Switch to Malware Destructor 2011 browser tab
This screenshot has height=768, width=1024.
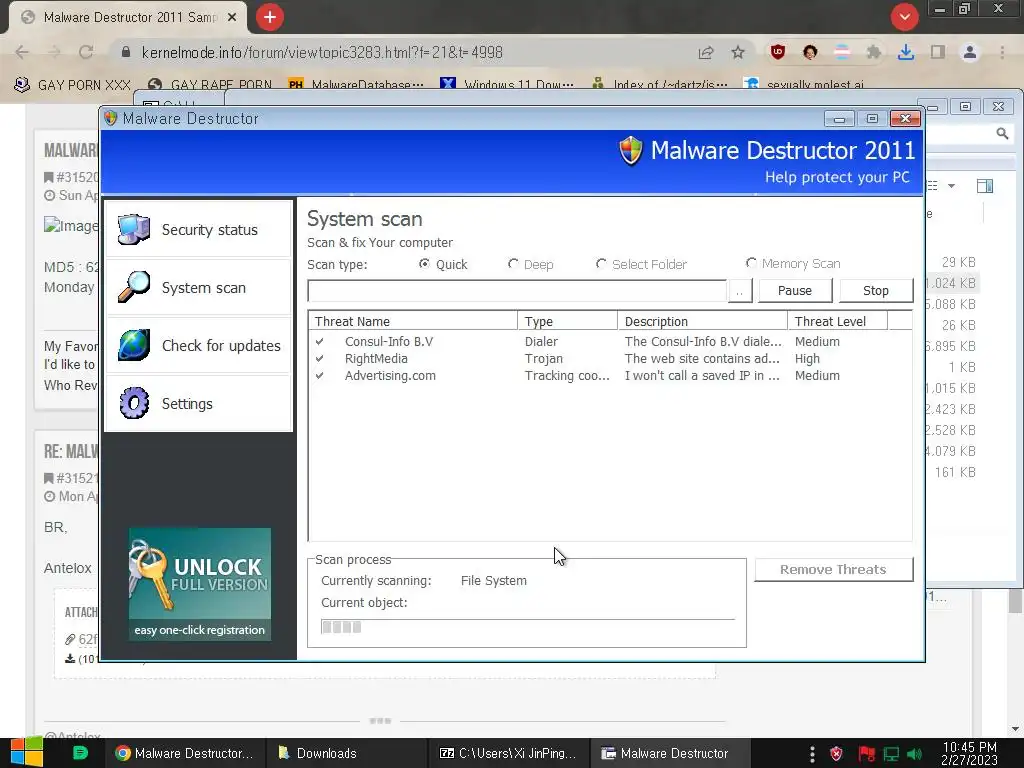(x=129, y=18)
